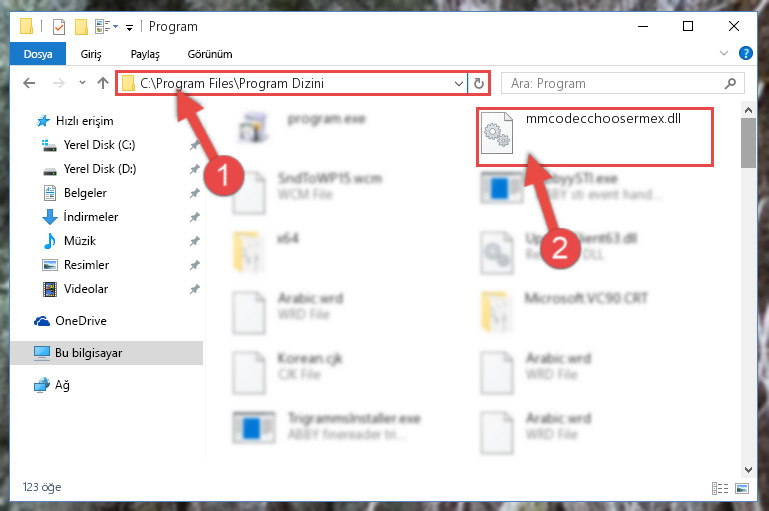This screenshot has width=769, height=511.
Task: Click the vertical scrollbar down arrow
Action: pos(748,469)
